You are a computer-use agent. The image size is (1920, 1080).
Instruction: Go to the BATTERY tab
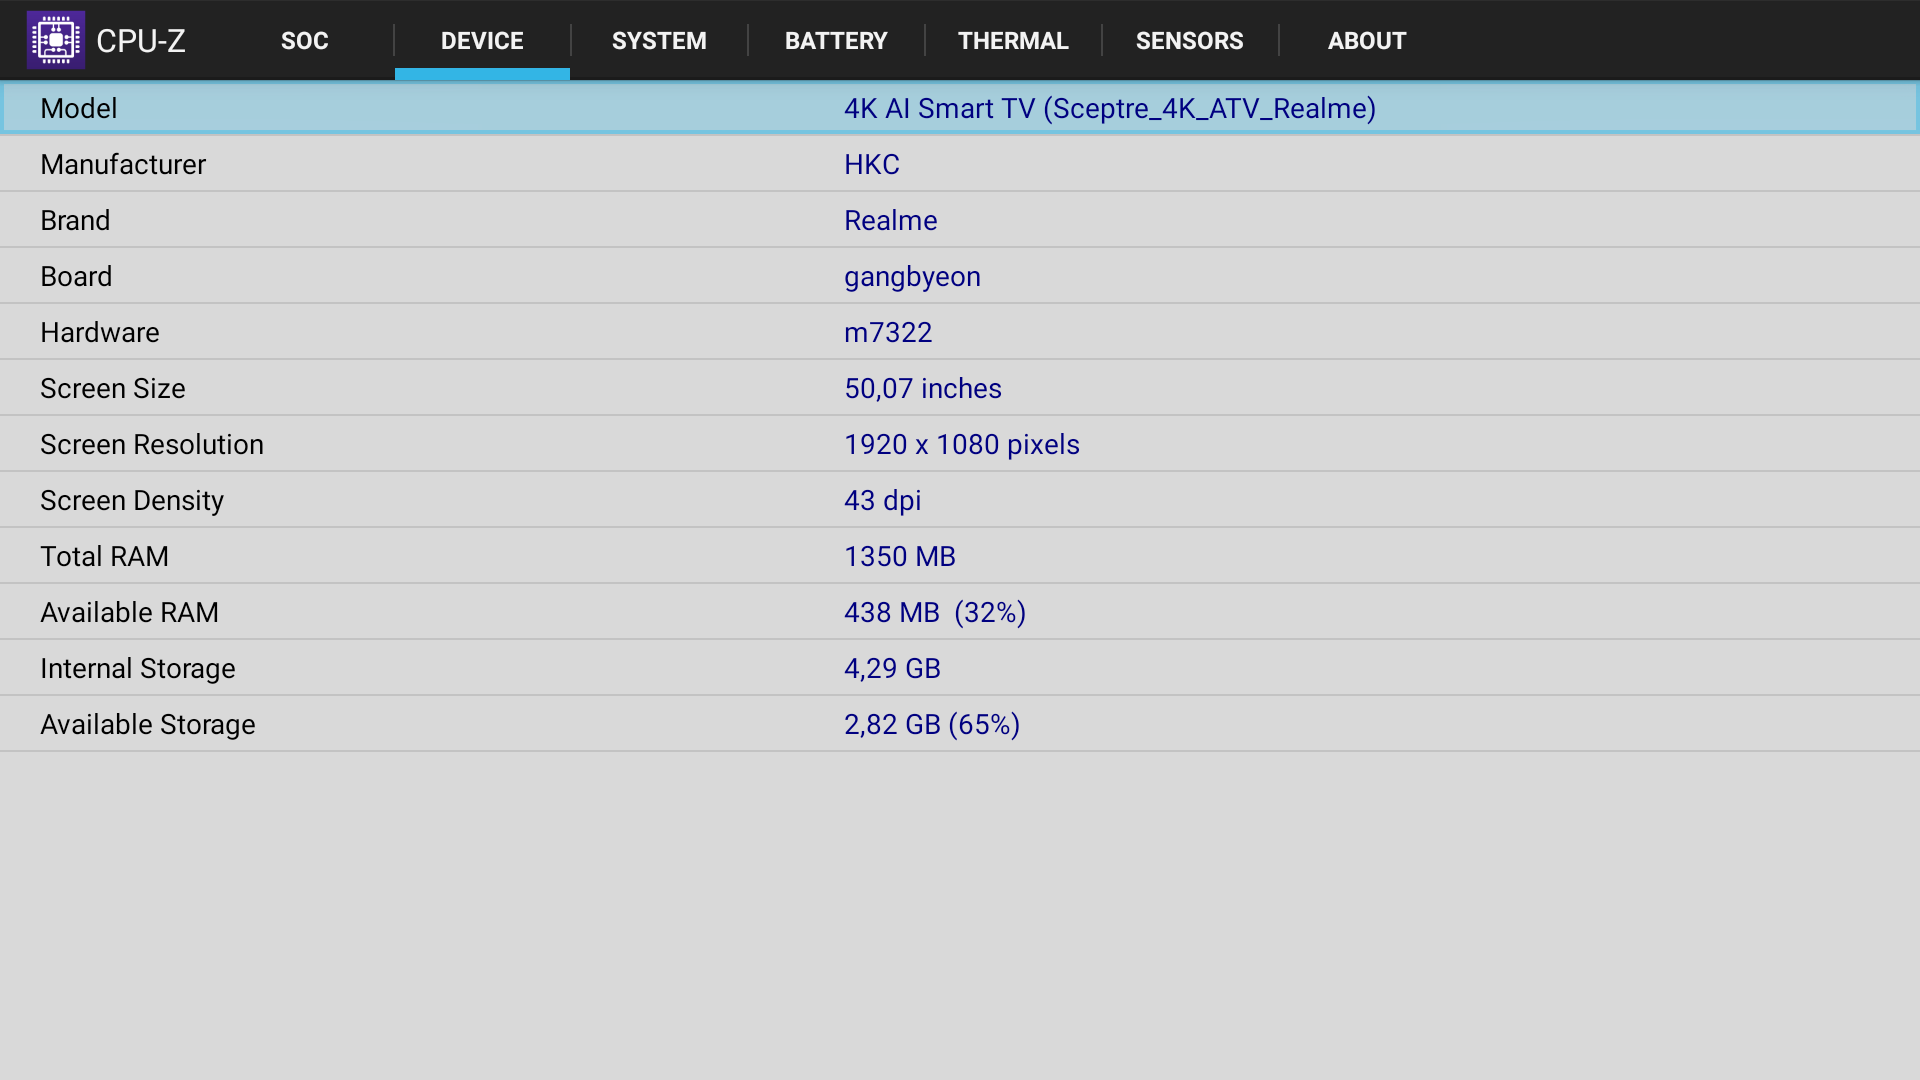coord(836,41)
